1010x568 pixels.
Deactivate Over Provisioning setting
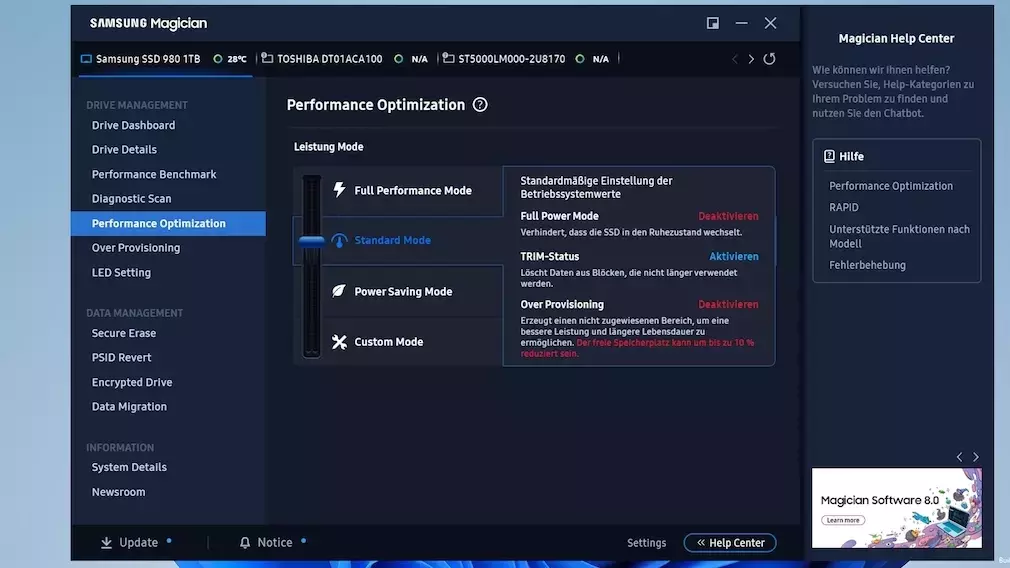(x=727, y=305)
